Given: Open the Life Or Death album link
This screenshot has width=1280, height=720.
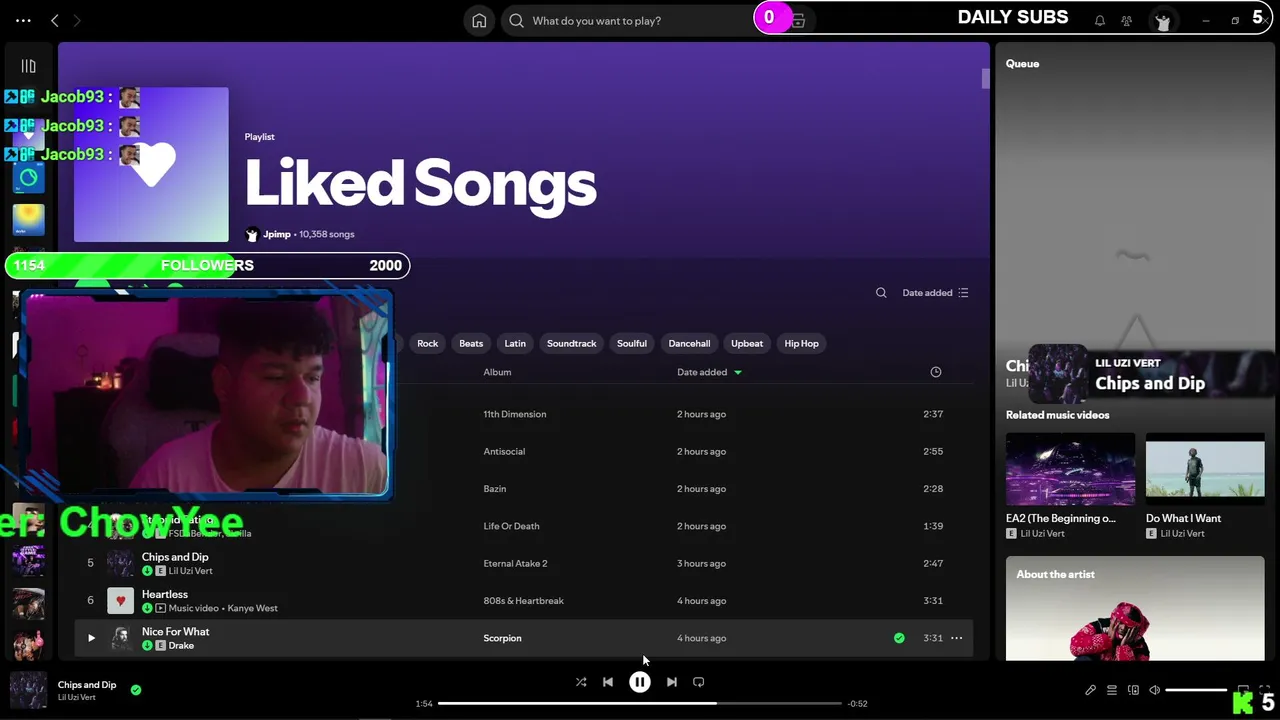Looking at the screenshot, I should tap(511, 526).
